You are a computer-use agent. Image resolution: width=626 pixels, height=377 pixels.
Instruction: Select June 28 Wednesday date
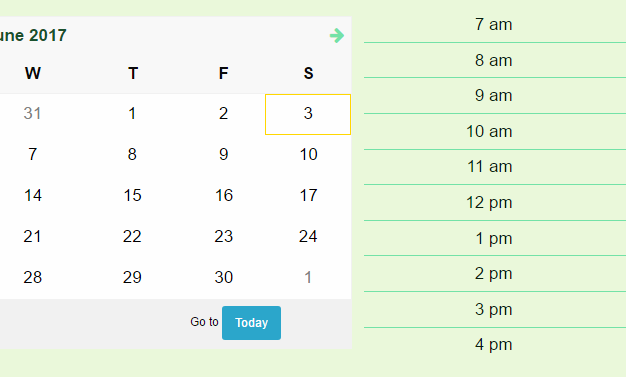(32, 277)
